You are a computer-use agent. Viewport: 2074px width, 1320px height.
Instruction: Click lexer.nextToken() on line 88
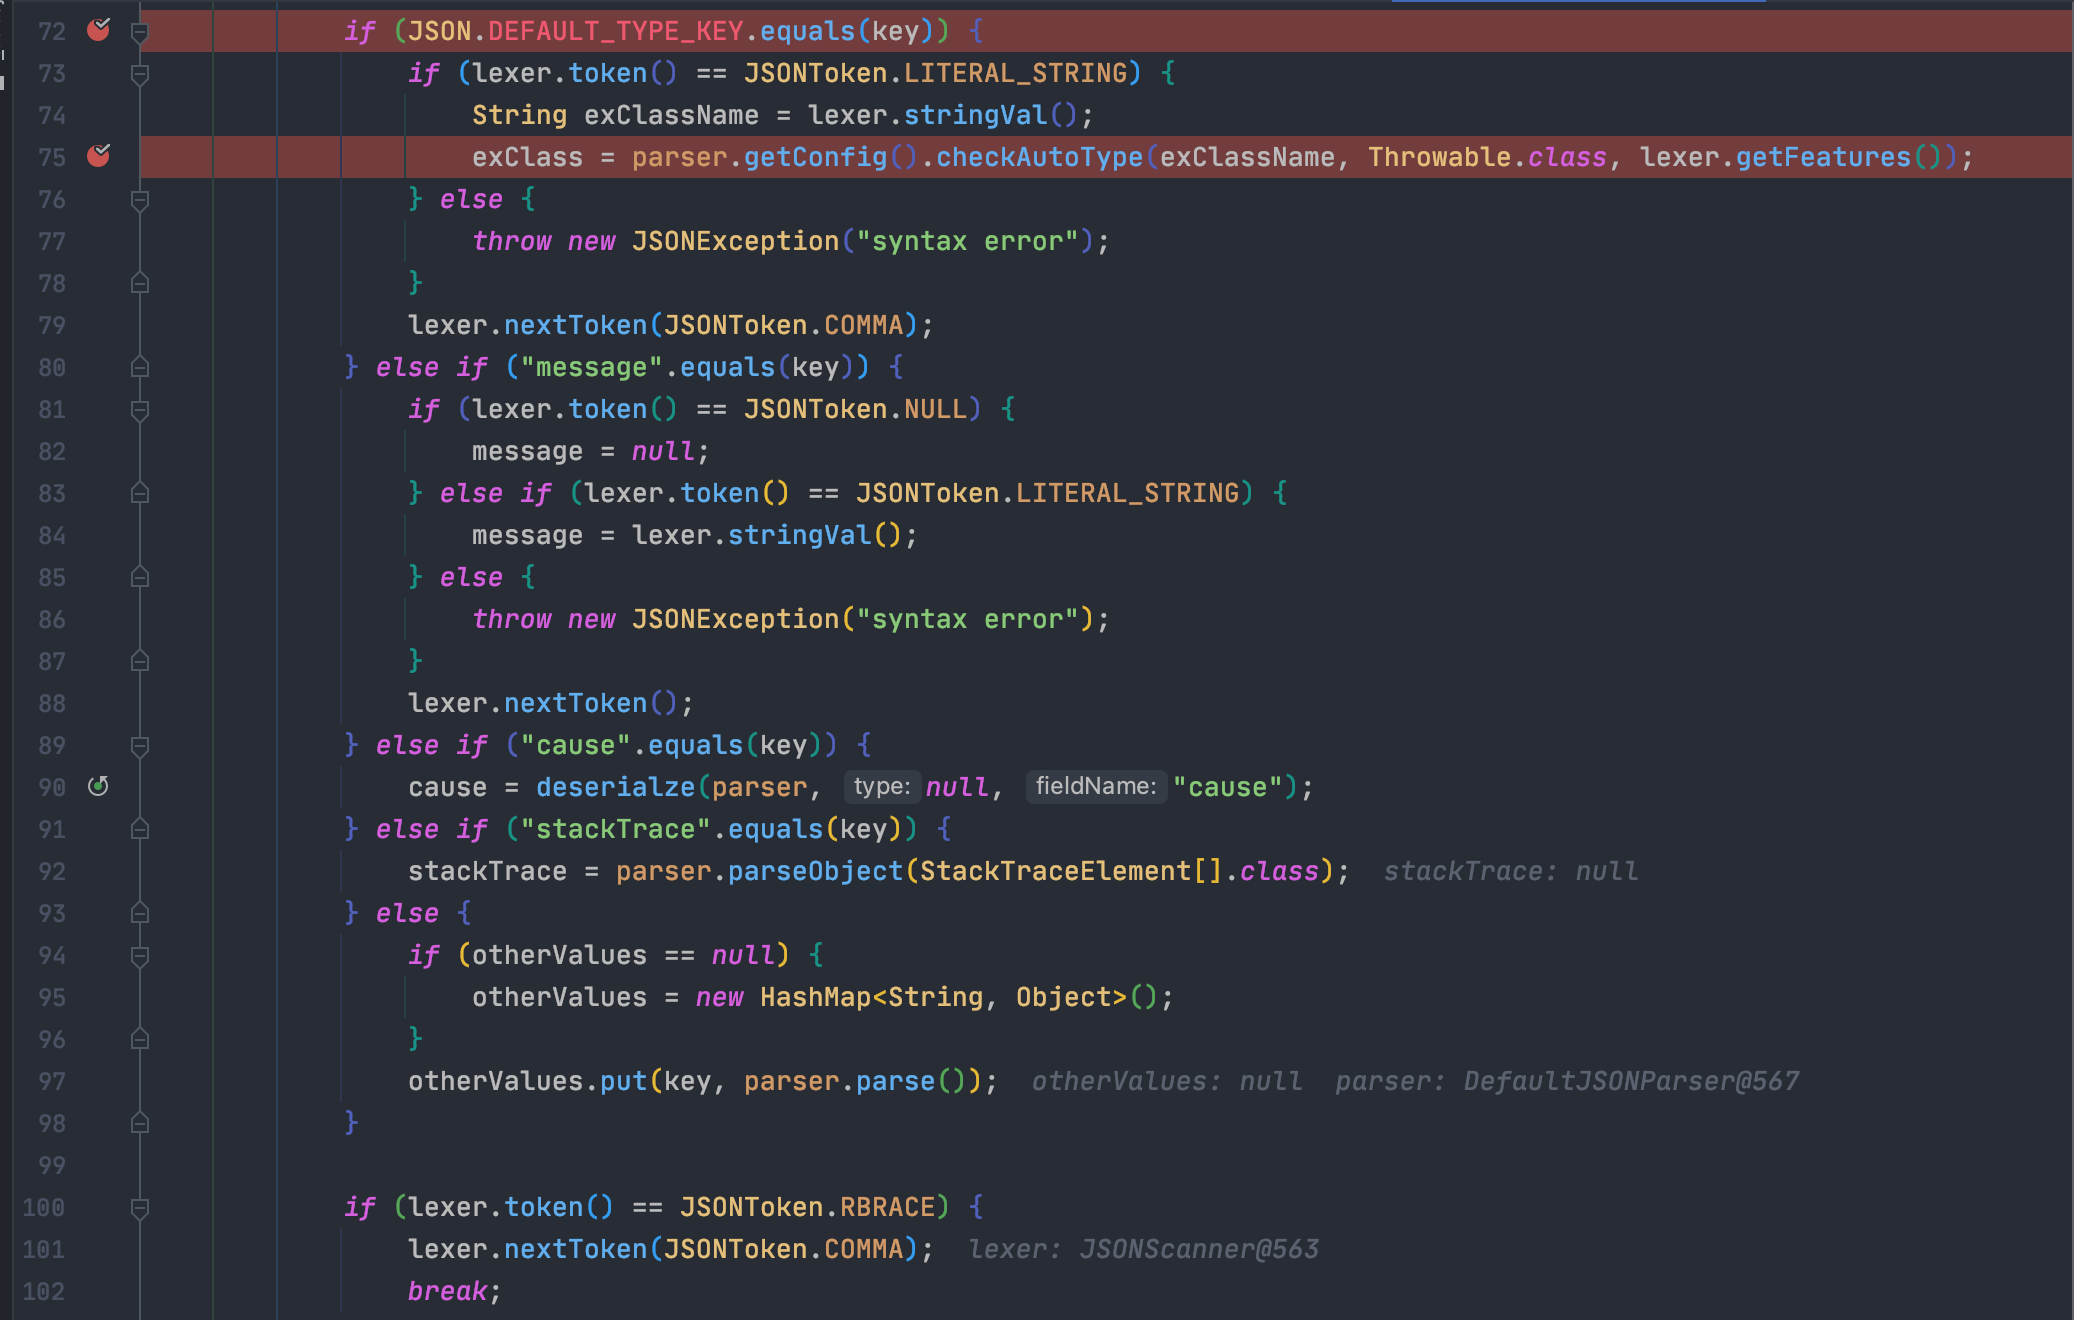[x=543, y=703]
